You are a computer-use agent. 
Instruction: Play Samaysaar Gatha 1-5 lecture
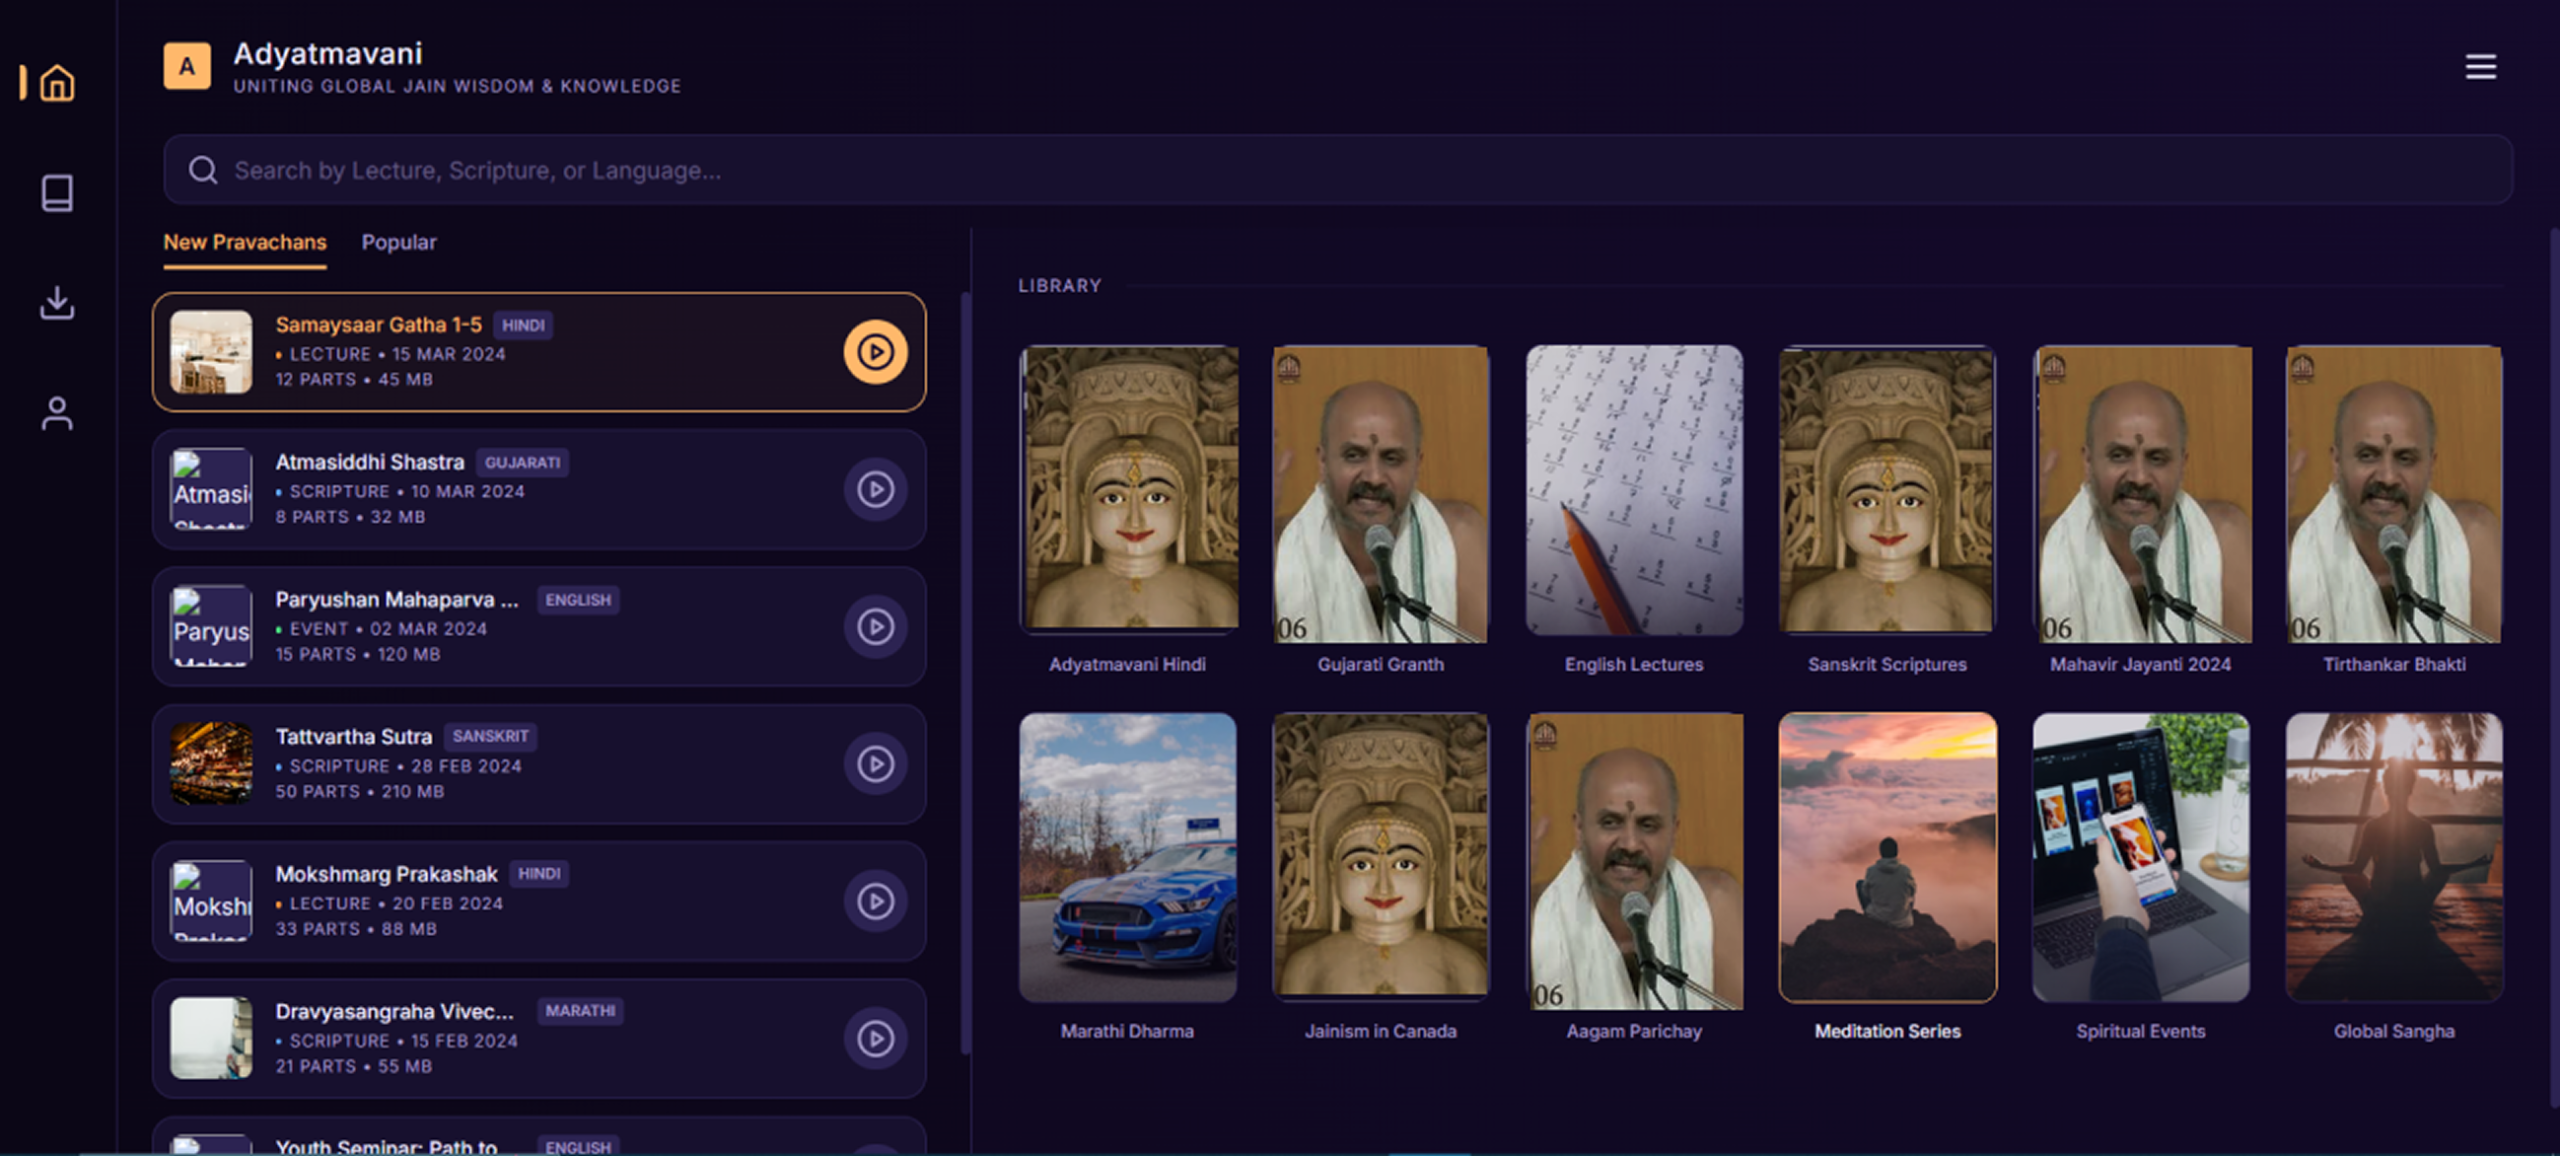tap(875, 352)
